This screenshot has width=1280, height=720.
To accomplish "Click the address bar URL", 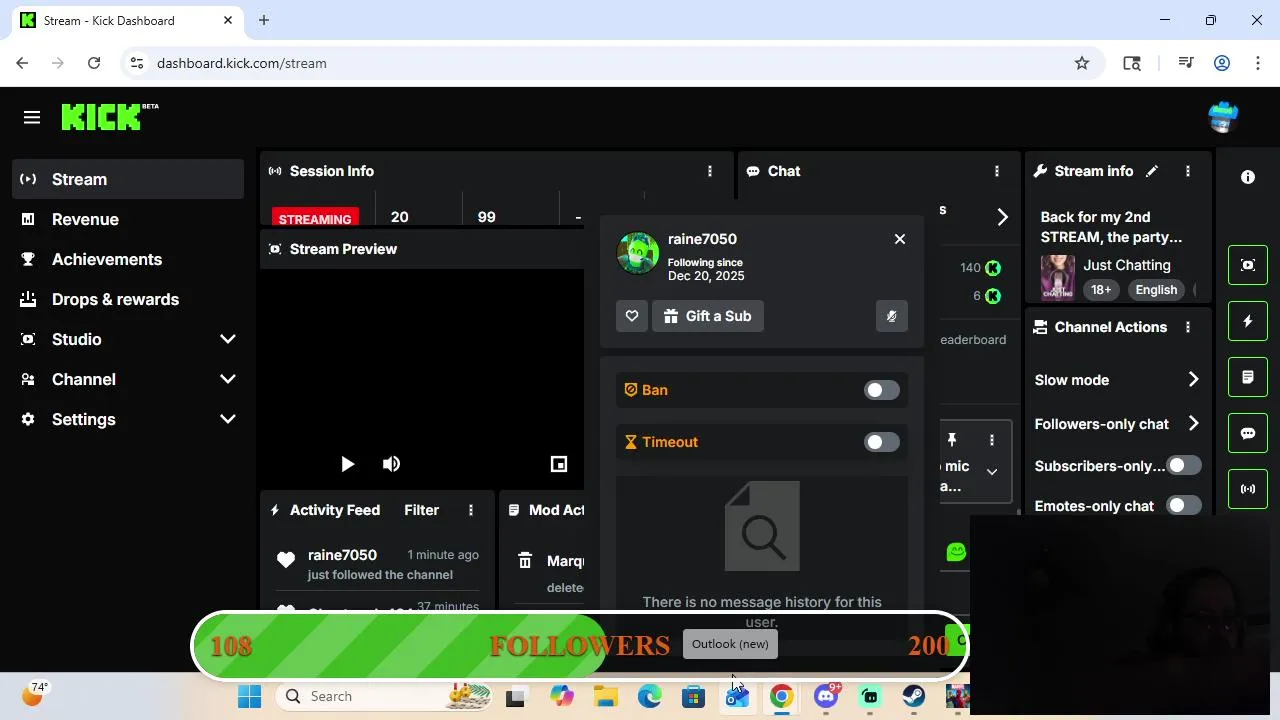I will [242, 63].
